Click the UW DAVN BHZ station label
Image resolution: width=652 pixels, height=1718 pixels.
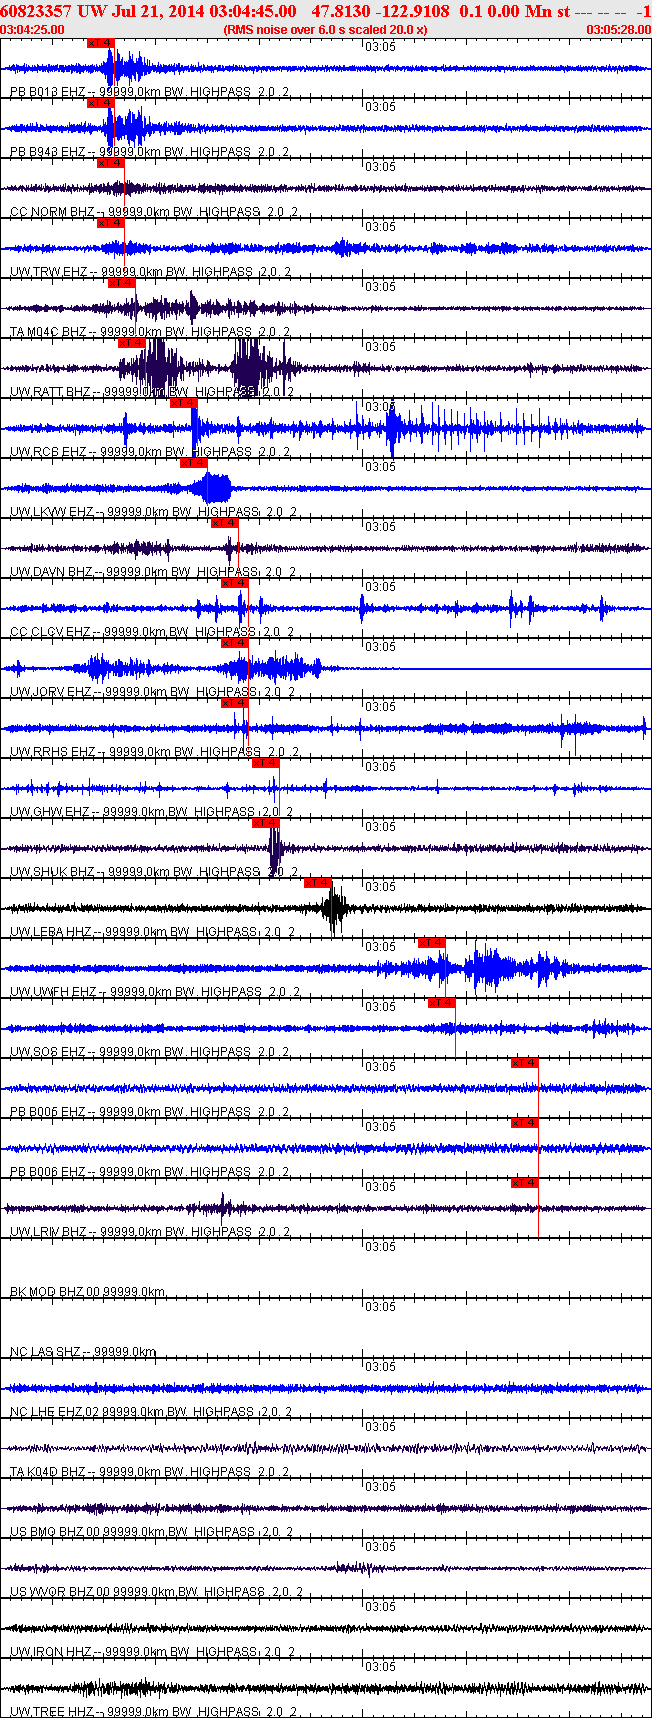(153, 572)
